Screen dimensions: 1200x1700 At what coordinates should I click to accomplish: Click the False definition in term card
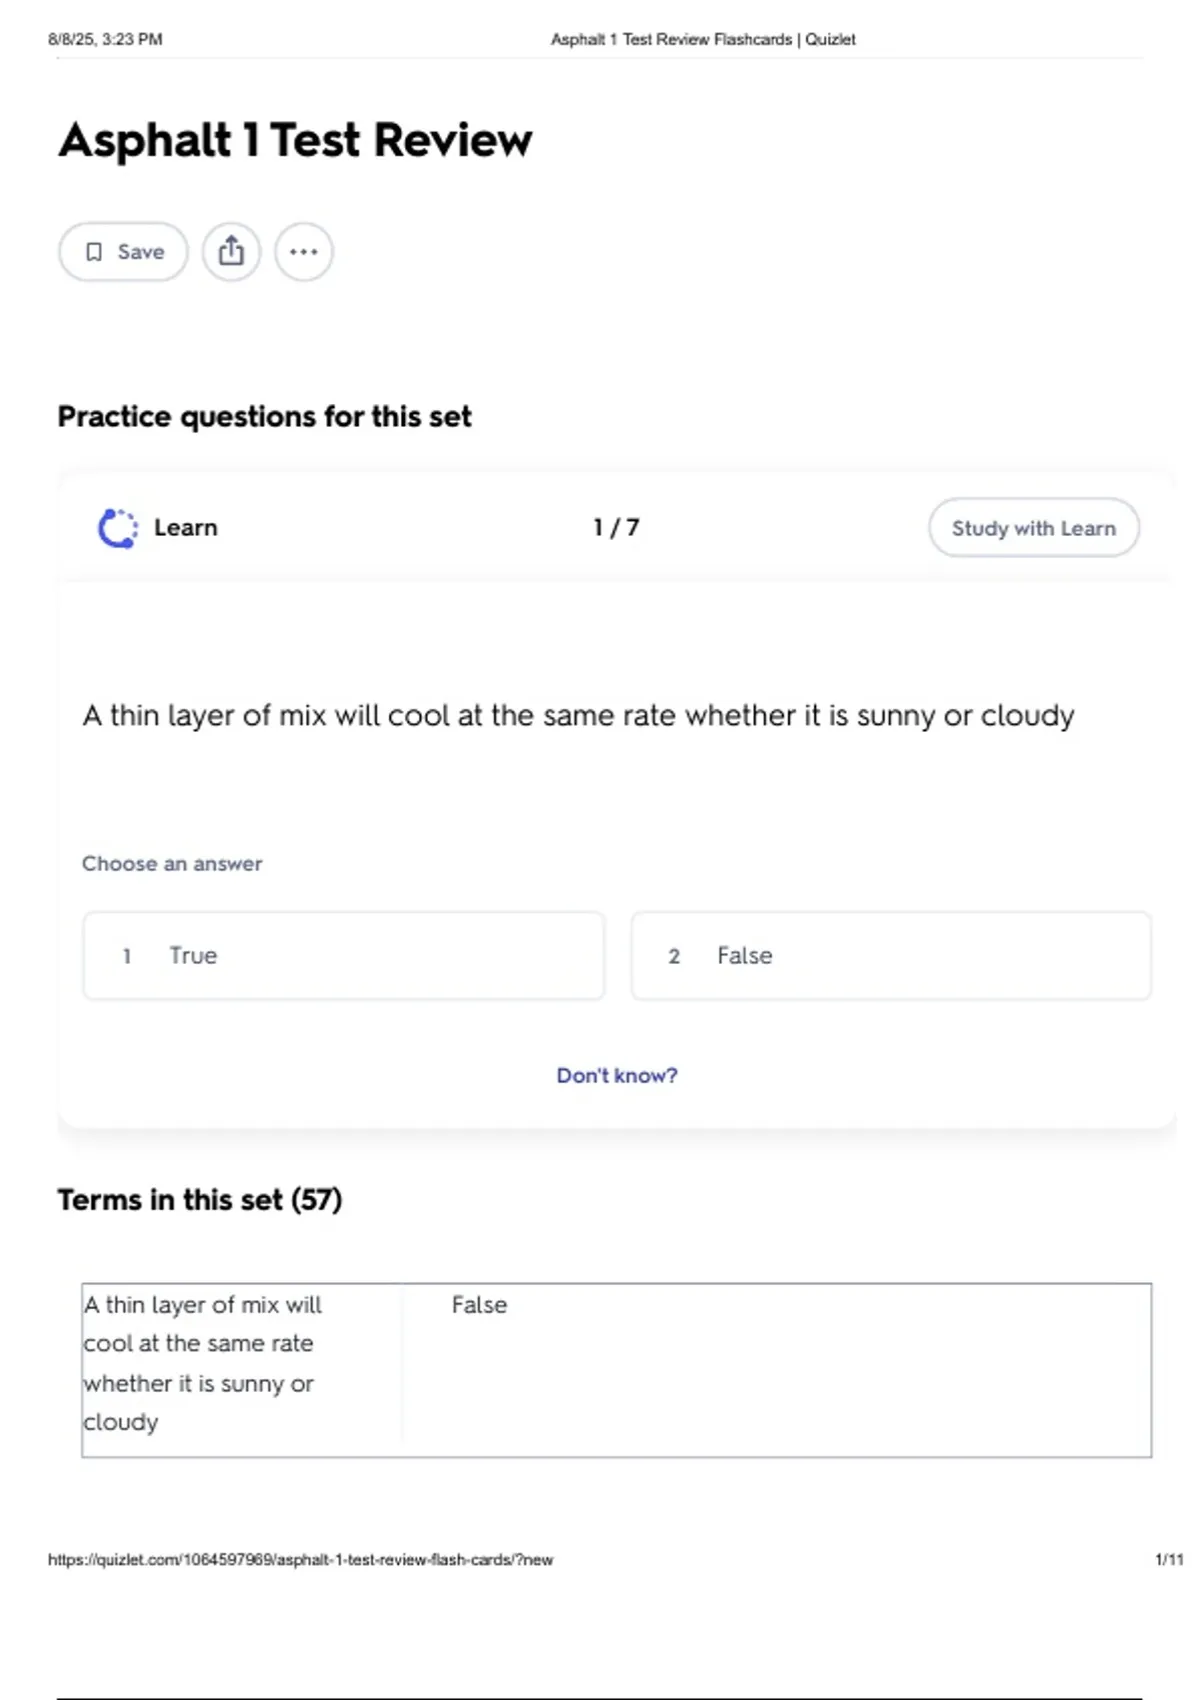tap(479, 1305)
